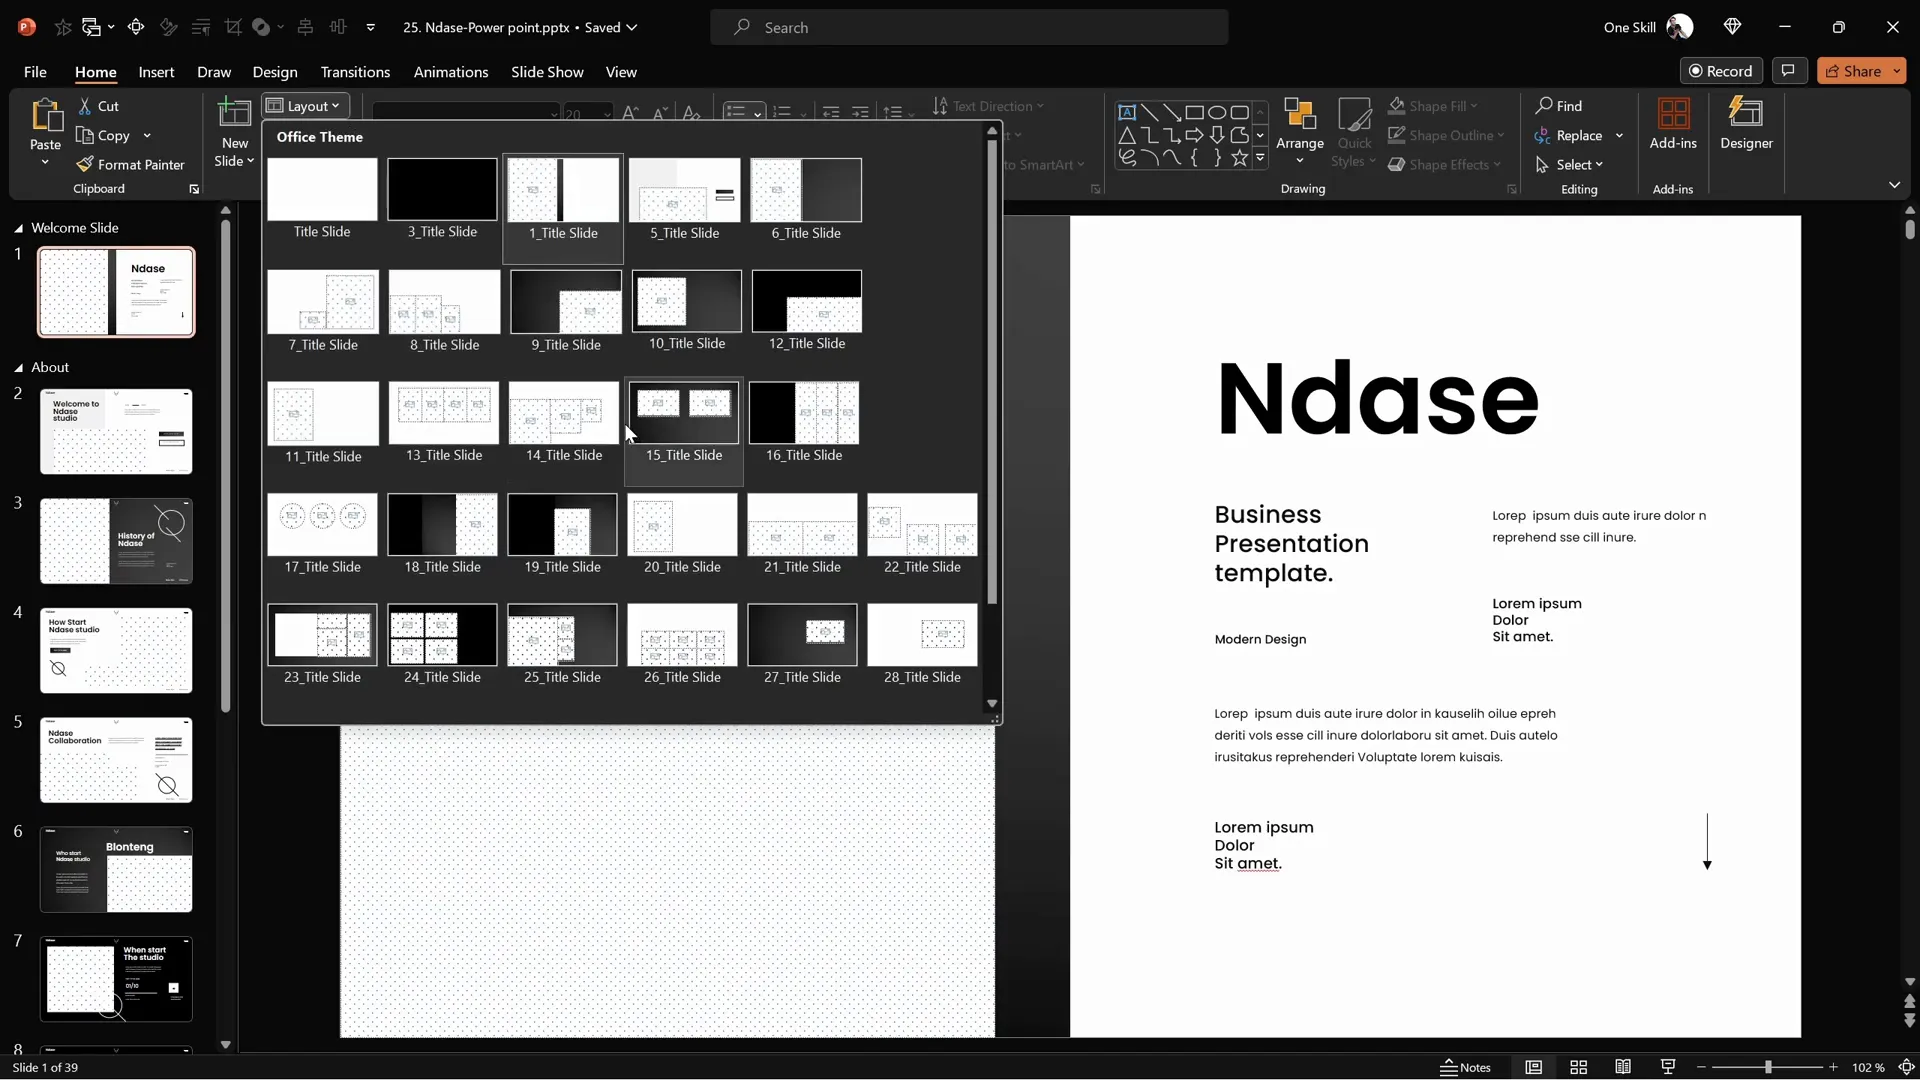1920x1080 pixels.
Task: Zoom out with the minus button
Action: click(x=1701, y=1068)
